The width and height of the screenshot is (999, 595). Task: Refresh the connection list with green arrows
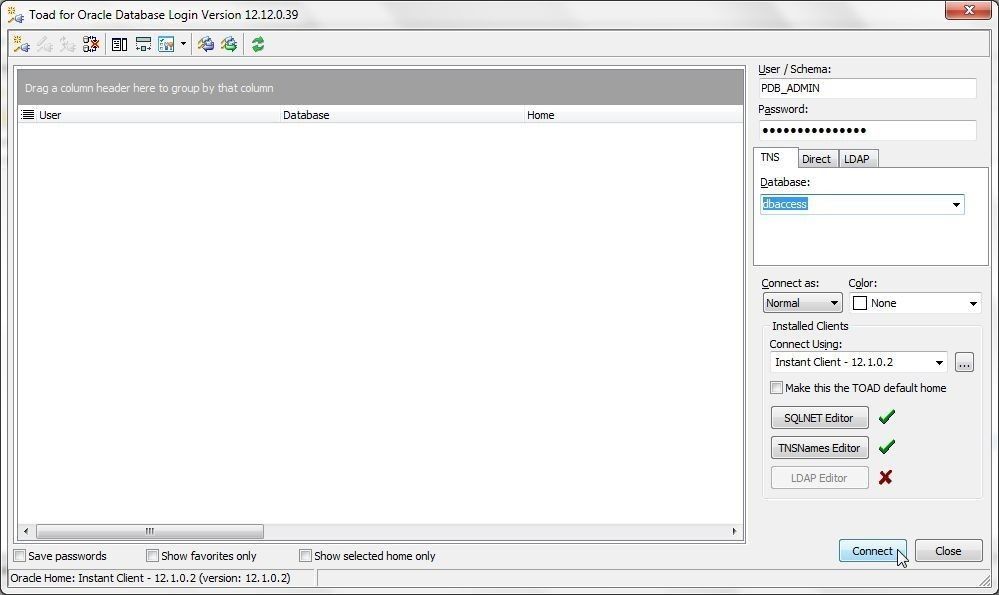pyautogui.click(x=258, y=44)
